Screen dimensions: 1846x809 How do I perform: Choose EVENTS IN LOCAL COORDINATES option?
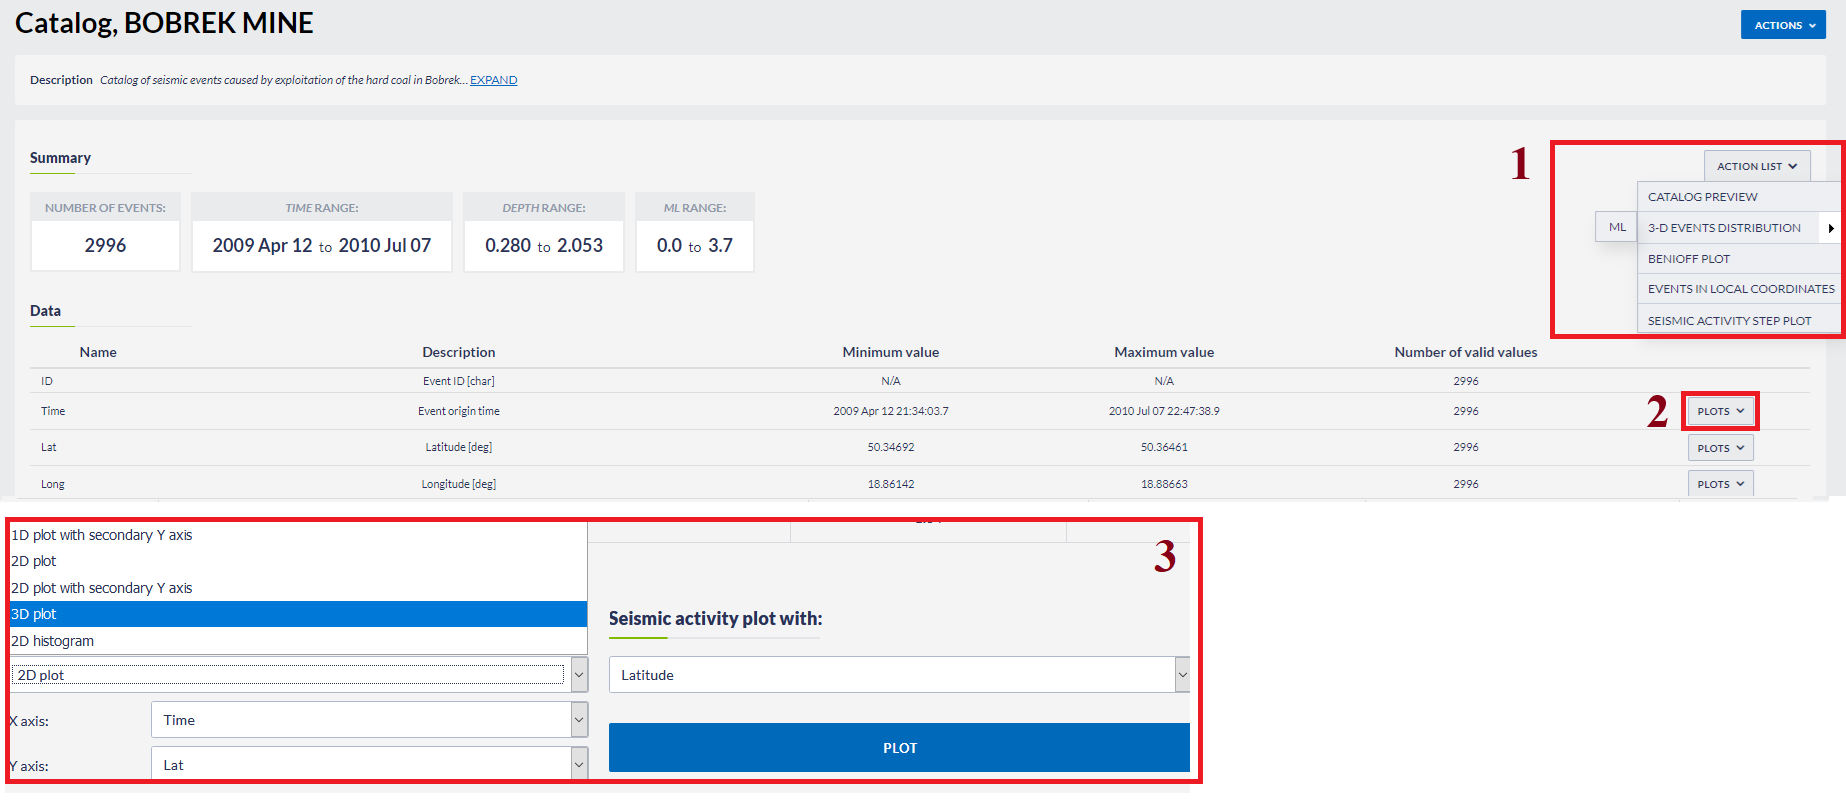coord(1740,289)
